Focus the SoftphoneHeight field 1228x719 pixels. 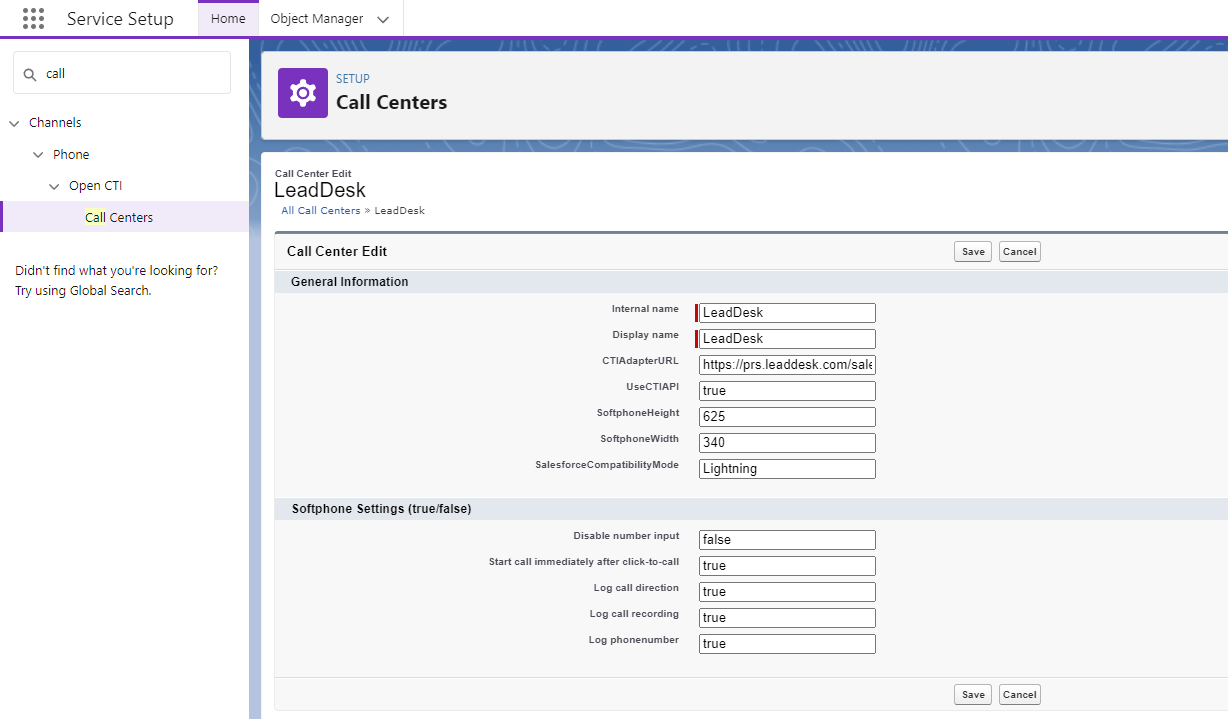pos(787,417)
